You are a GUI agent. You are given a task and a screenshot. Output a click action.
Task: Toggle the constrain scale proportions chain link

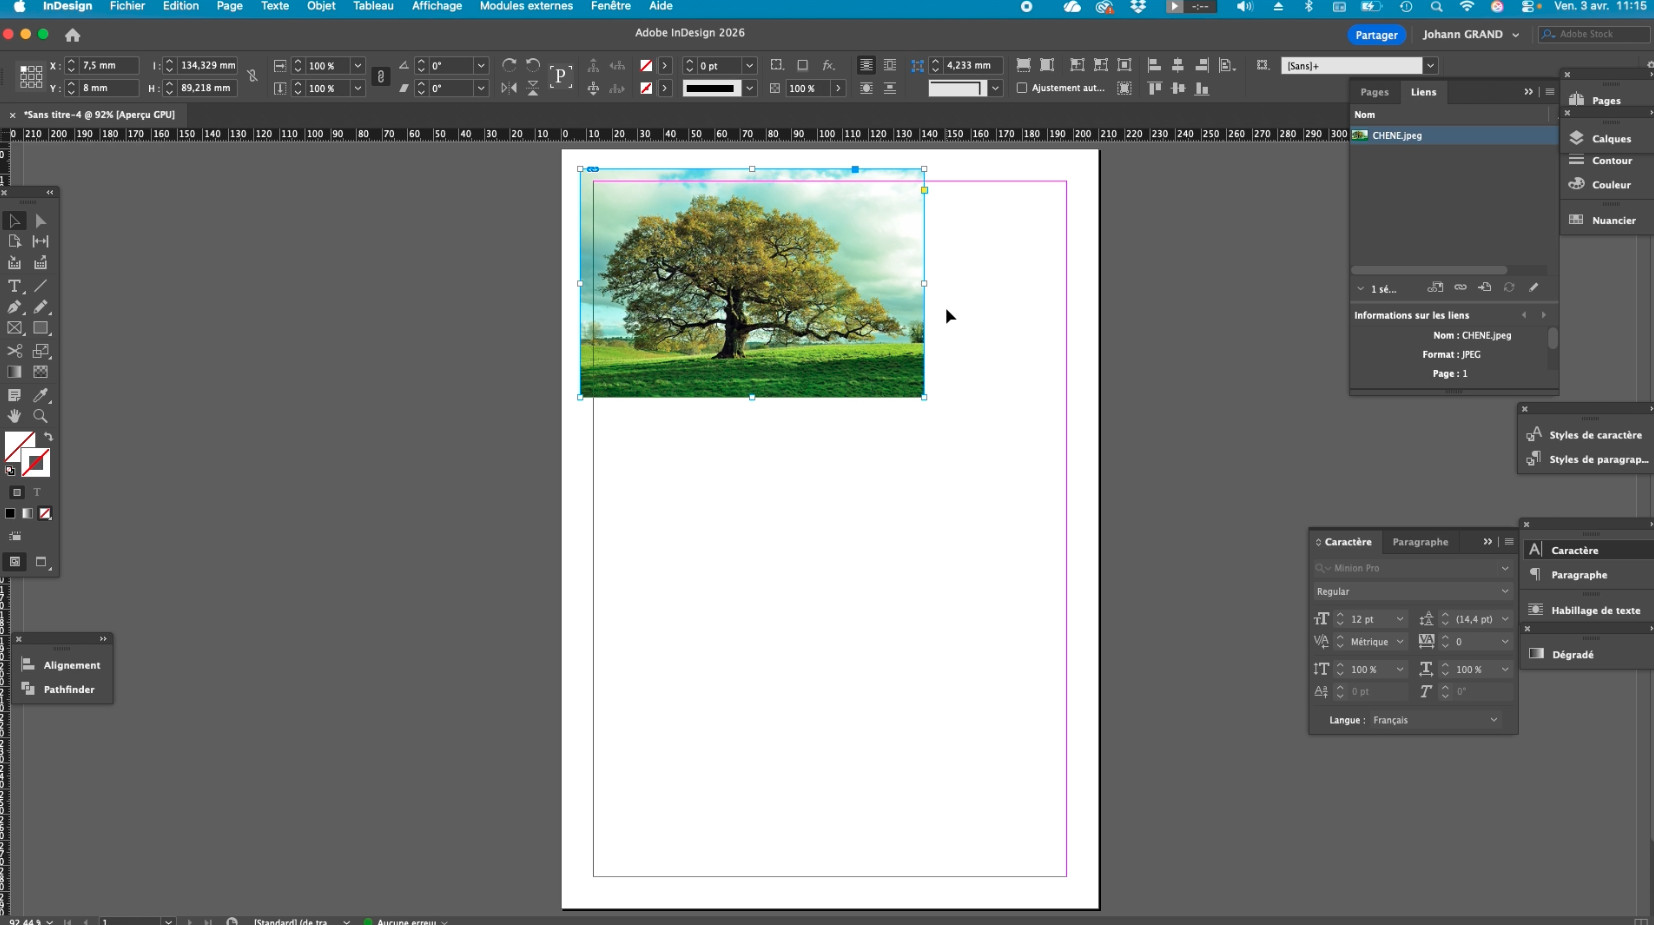(x=380, y=76)
